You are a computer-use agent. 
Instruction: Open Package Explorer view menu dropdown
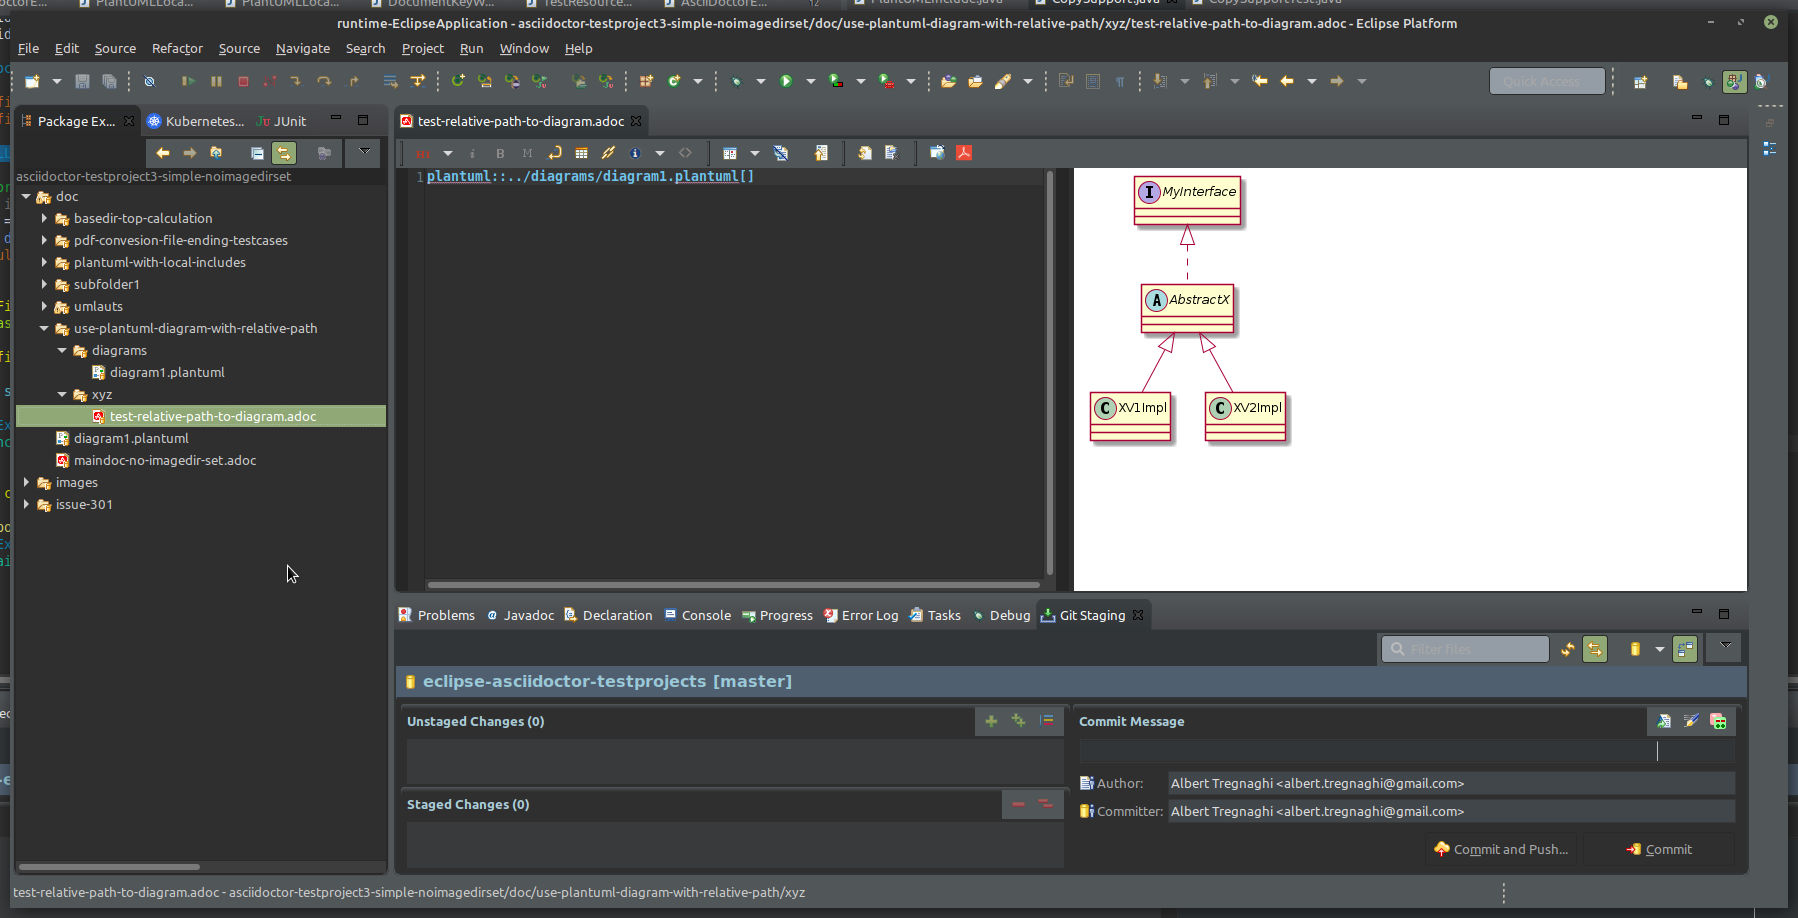365,151
